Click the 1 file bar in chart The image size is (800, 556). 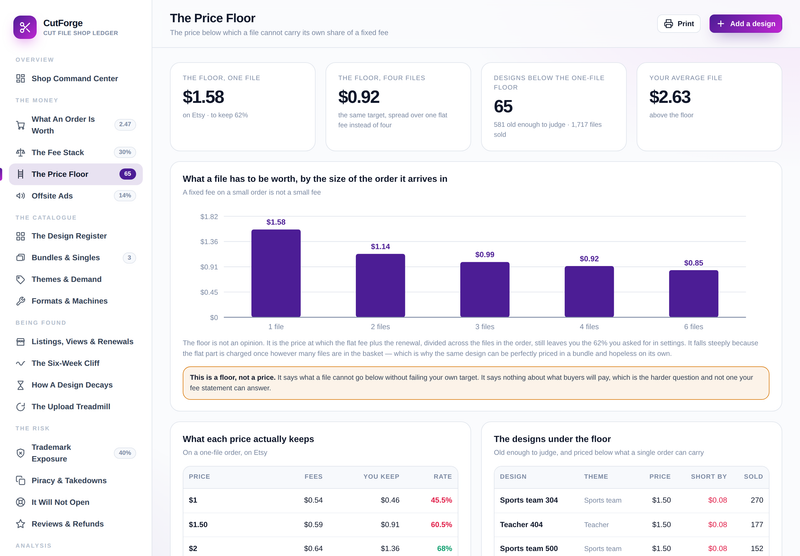click(x=276, y=273)
